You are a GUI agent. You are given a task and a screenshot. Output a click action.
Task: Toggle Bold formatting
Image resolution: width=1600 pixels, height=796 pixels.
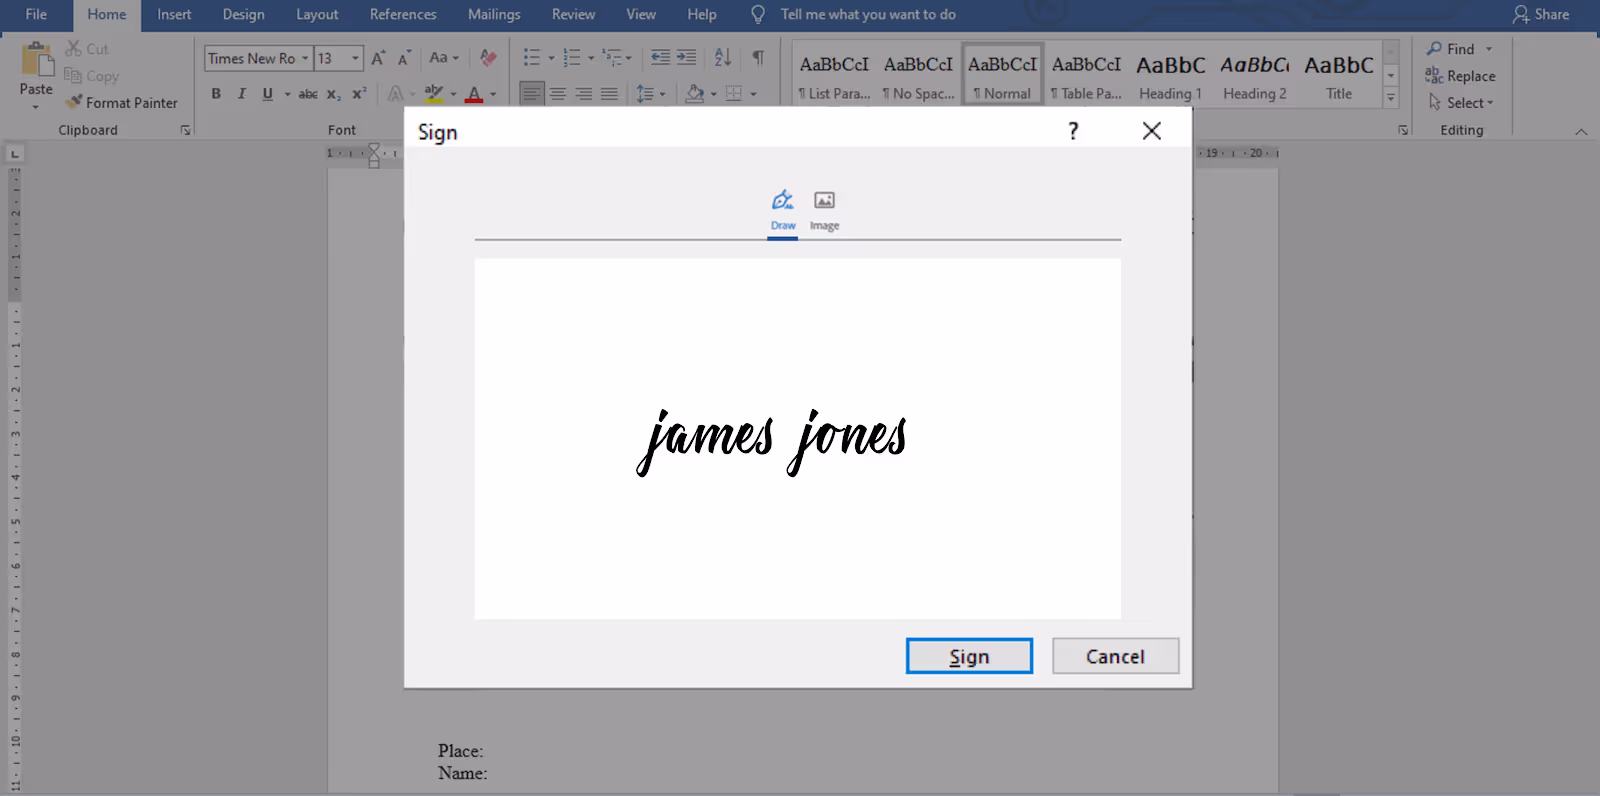click(216, 93)
